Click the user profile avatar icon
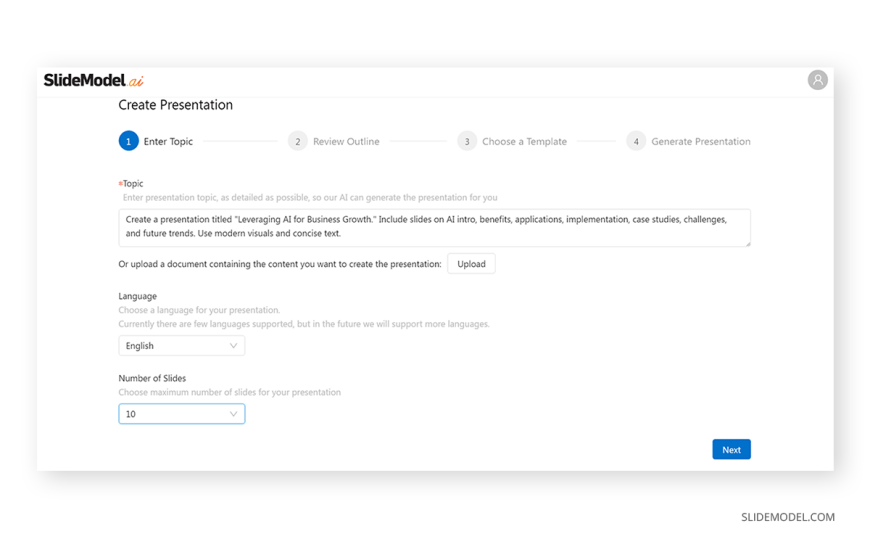 point(817,80)
